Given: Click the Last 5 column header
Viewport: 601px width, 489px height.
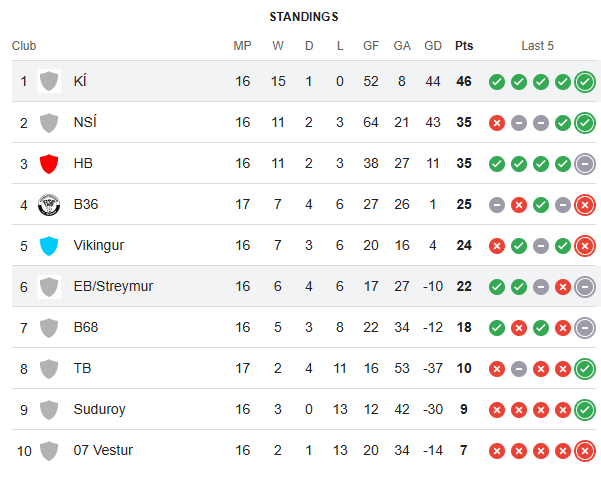Looking at the screenshot, I should (538, 46).
